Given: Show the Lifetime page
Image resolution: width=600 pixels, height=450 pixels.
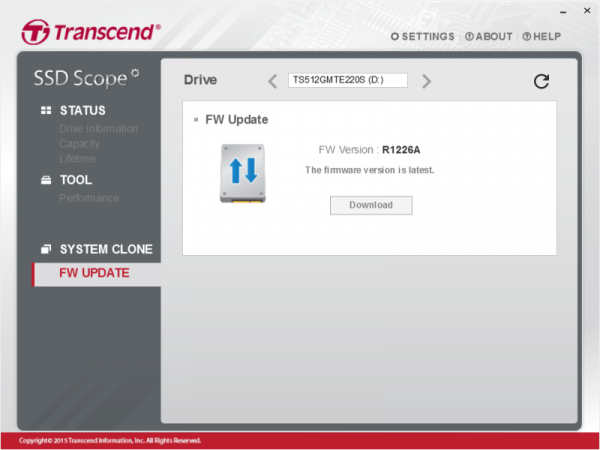Looking at the screenshot, I should coord(78,158).
